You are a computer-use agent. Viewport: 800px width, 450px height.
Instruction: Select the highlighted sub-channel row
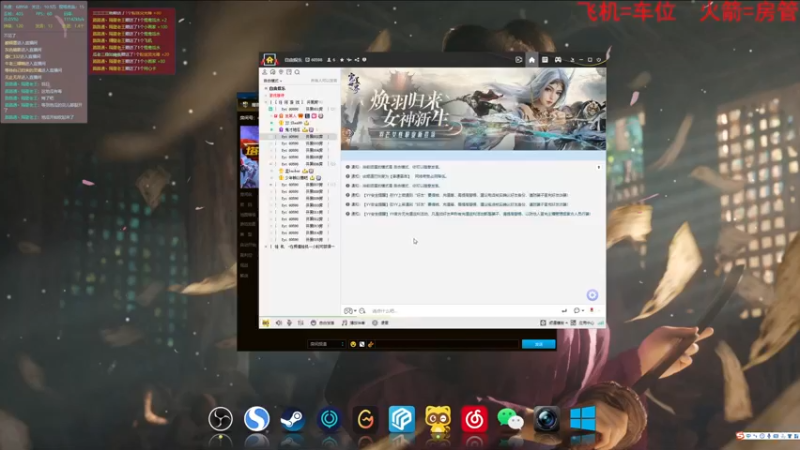(x=299, y=137)
